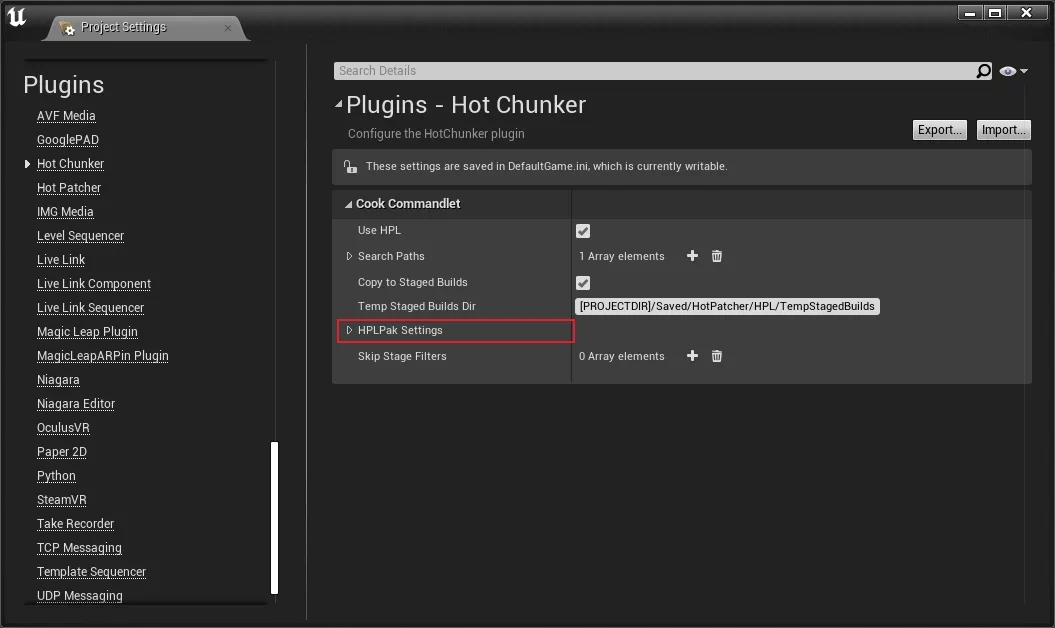Open the view options eye dropdown
The width and height of the screenshot is (1055, 628).
(1013, 71)
